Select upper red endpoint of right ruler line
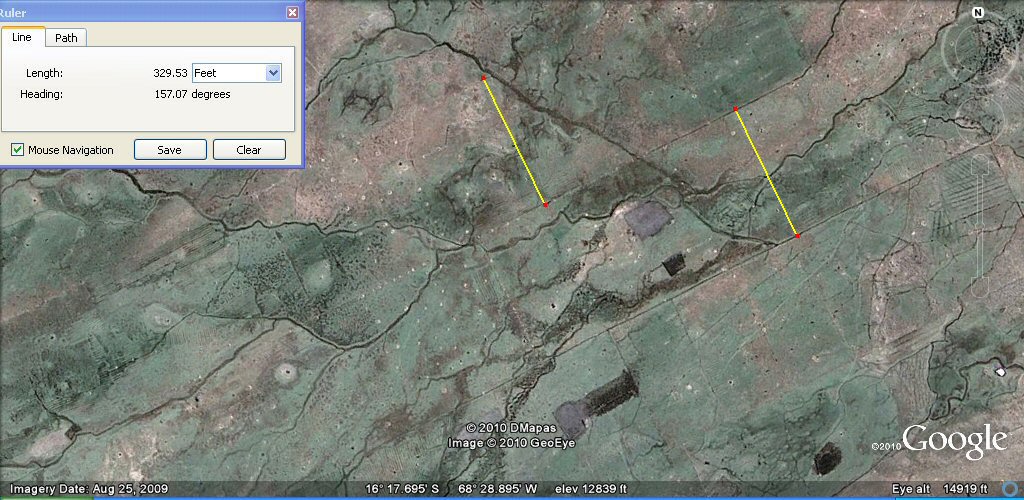The image size is (1024, 500). [x=735, y=109]
